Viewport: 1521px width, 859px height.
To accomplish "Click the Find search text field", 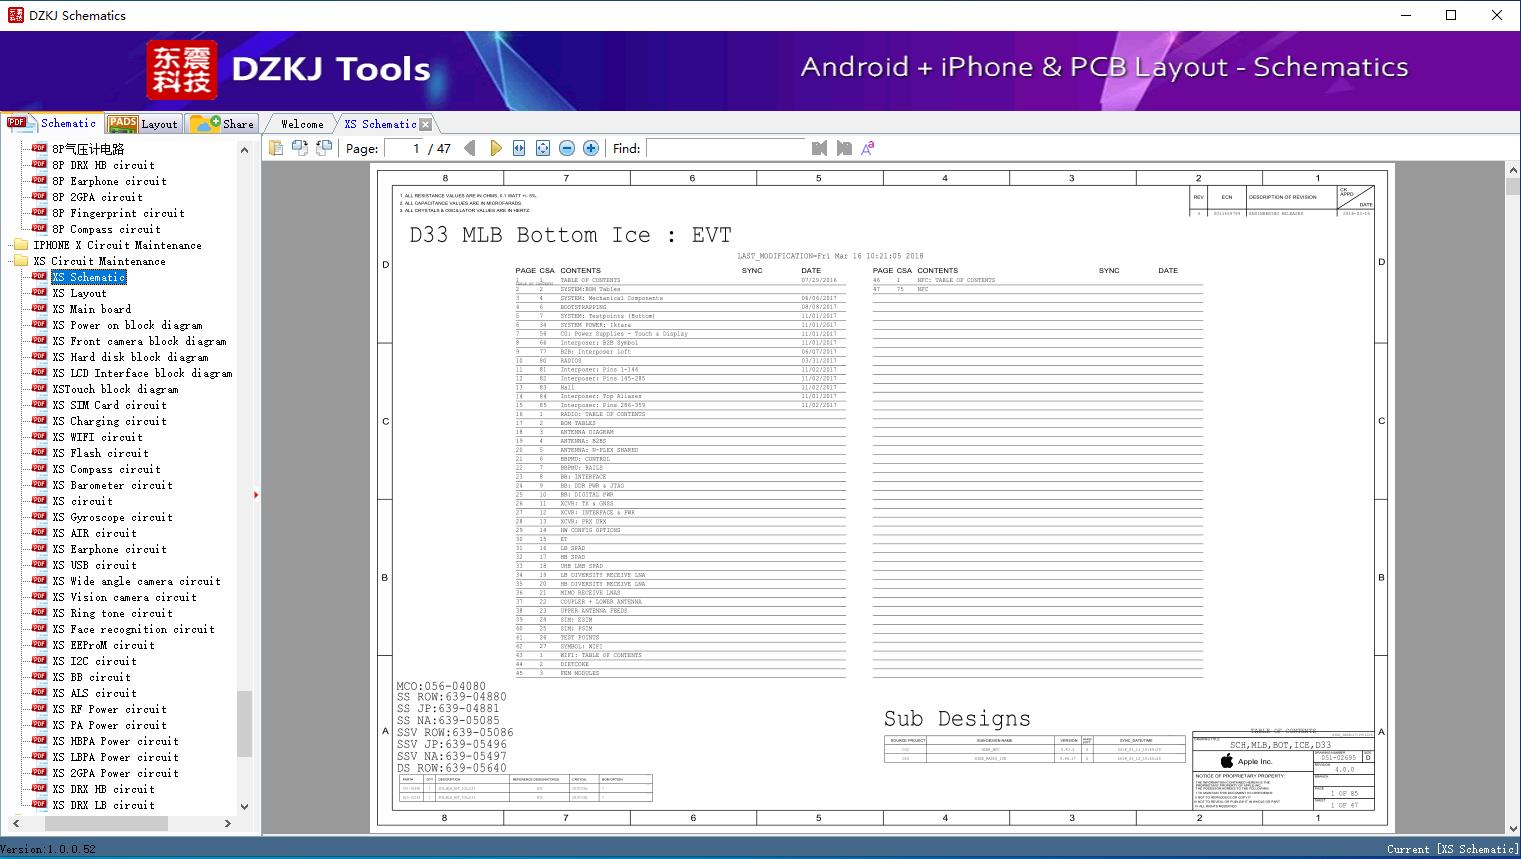I will coord(725,148).
